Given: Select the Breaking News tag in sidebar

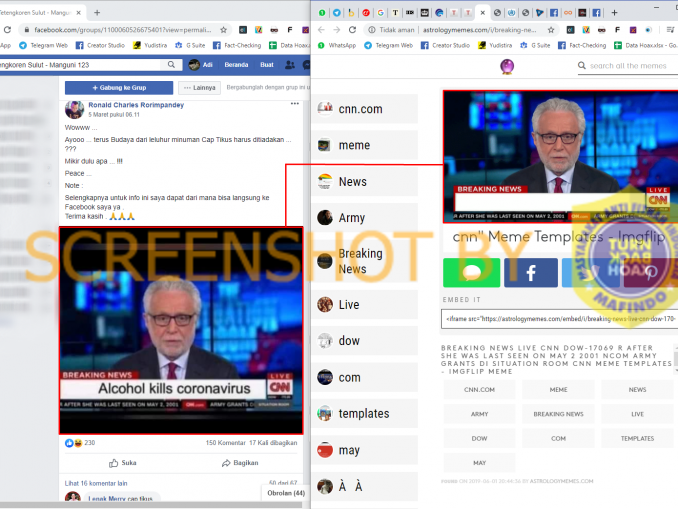Looking at the screenshot, I should point(365,261).
